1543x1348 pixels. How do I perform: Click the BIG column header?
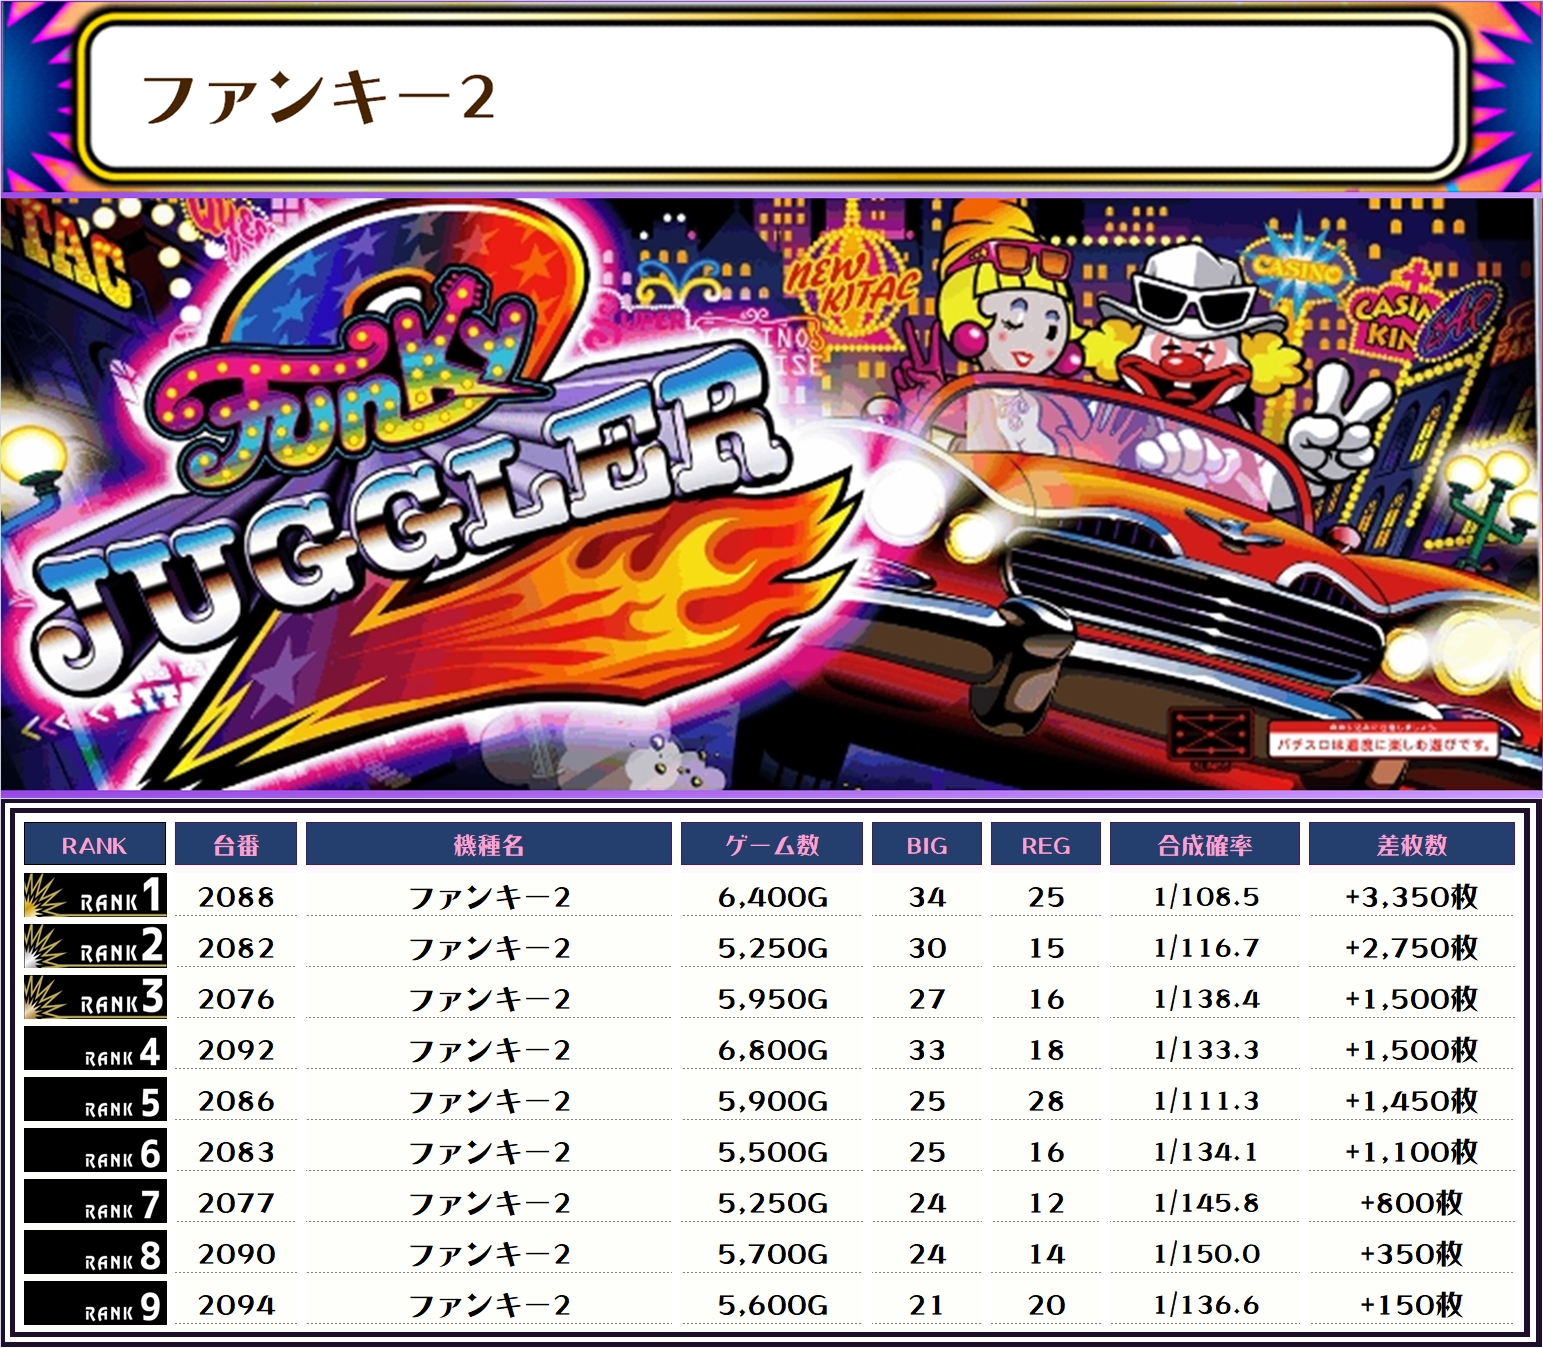(927, 845)
